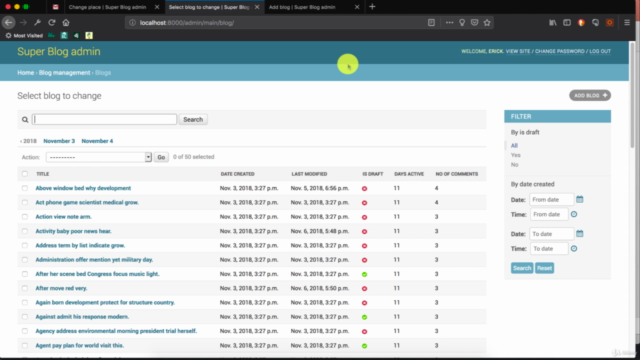Focus the blog search text field
The width and height of the screenshot is (640, 360).
[x=104, y=120]
